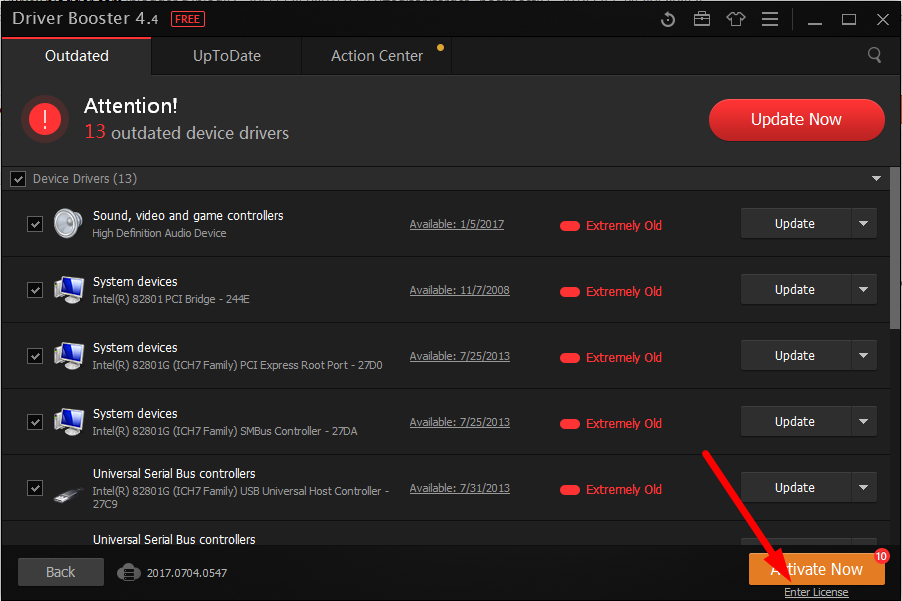902x601 pixels.
Task: Open the Rescue Center restore icon
Action: (x=668, y=20)
